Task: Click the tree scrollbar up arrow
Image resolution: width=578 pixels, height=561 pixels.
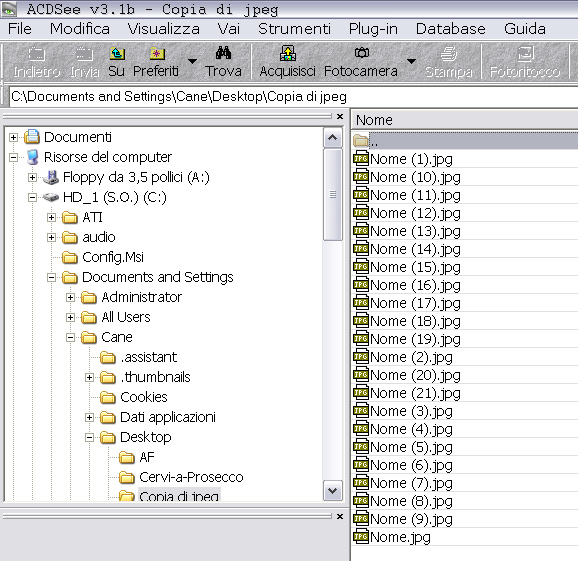Action: [332, 138]
